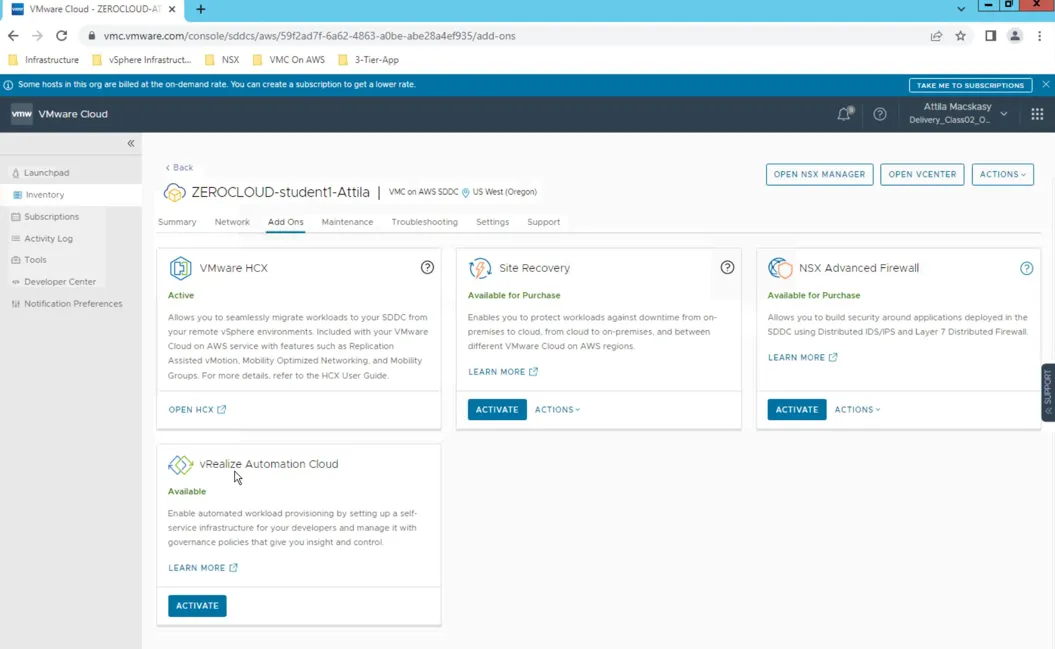Collapse the left navigation sidebar
Viewport: 1055px width, 649px height.
click(131, 143)
